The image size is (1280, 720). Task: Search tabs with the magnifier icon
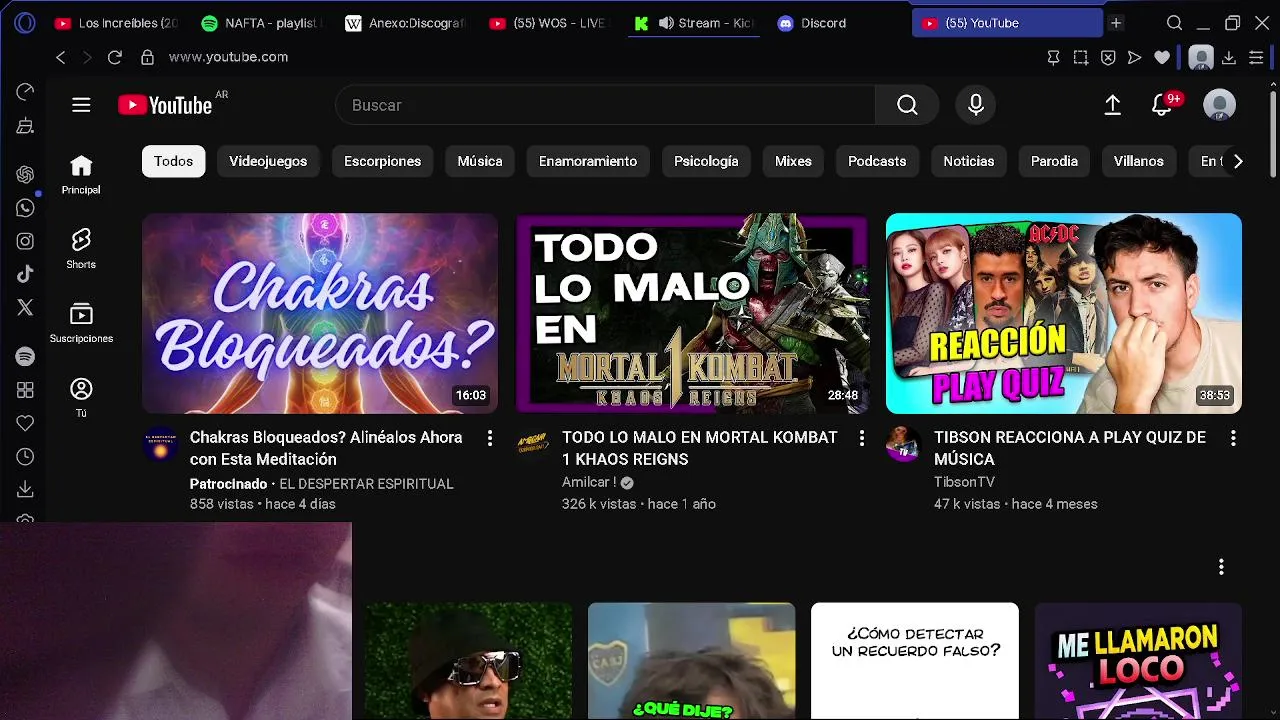coord(1174,23)
